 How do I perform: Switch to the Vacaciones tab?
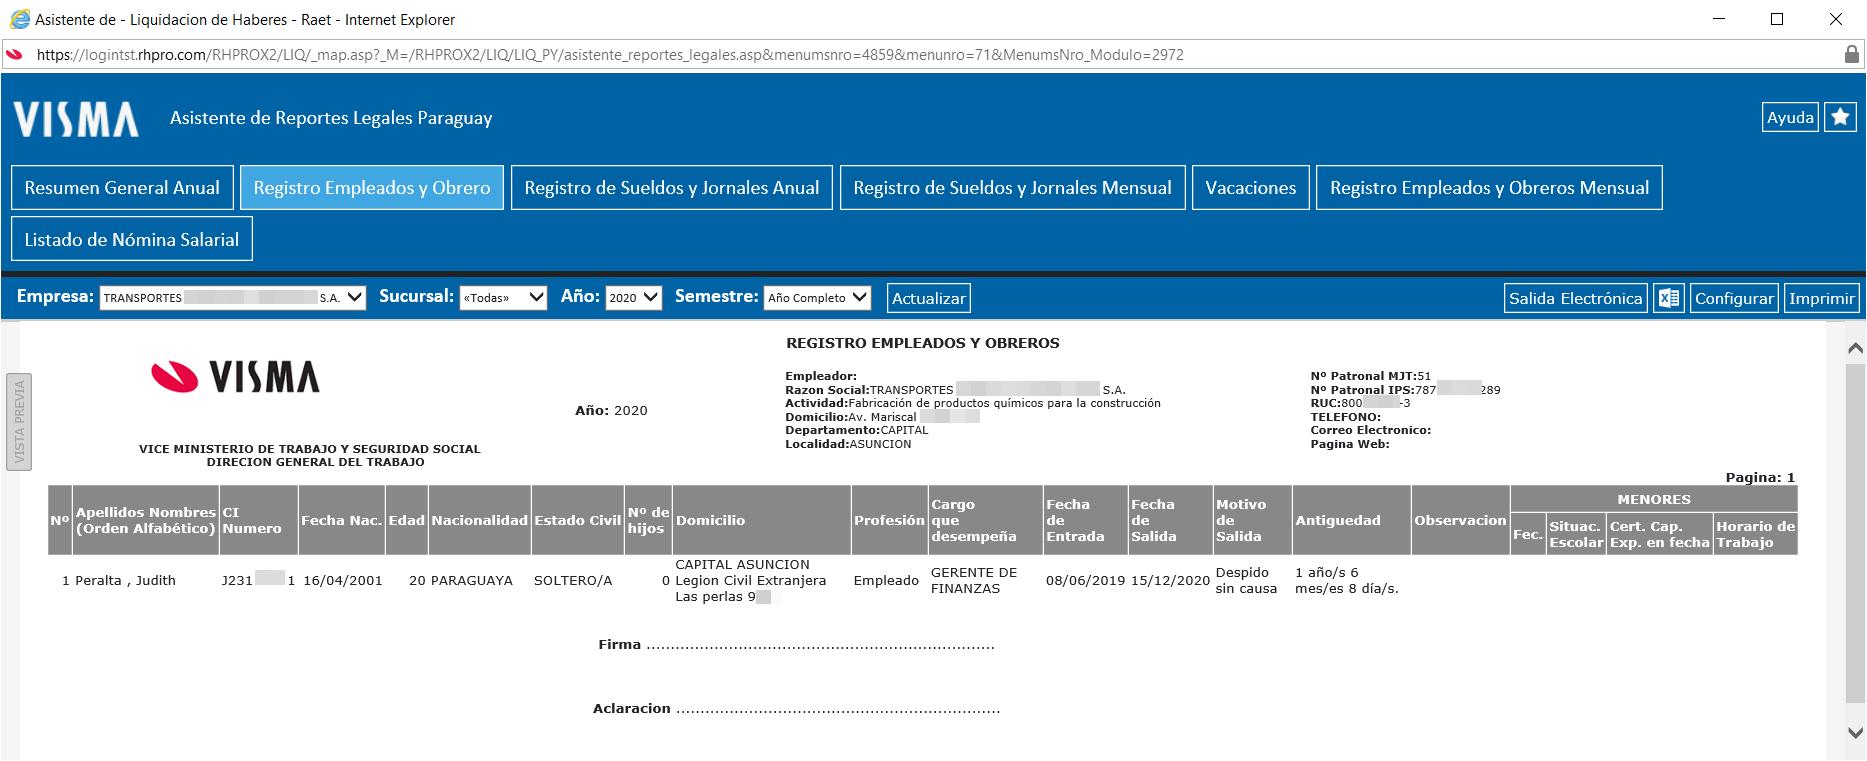[1251, 187]
